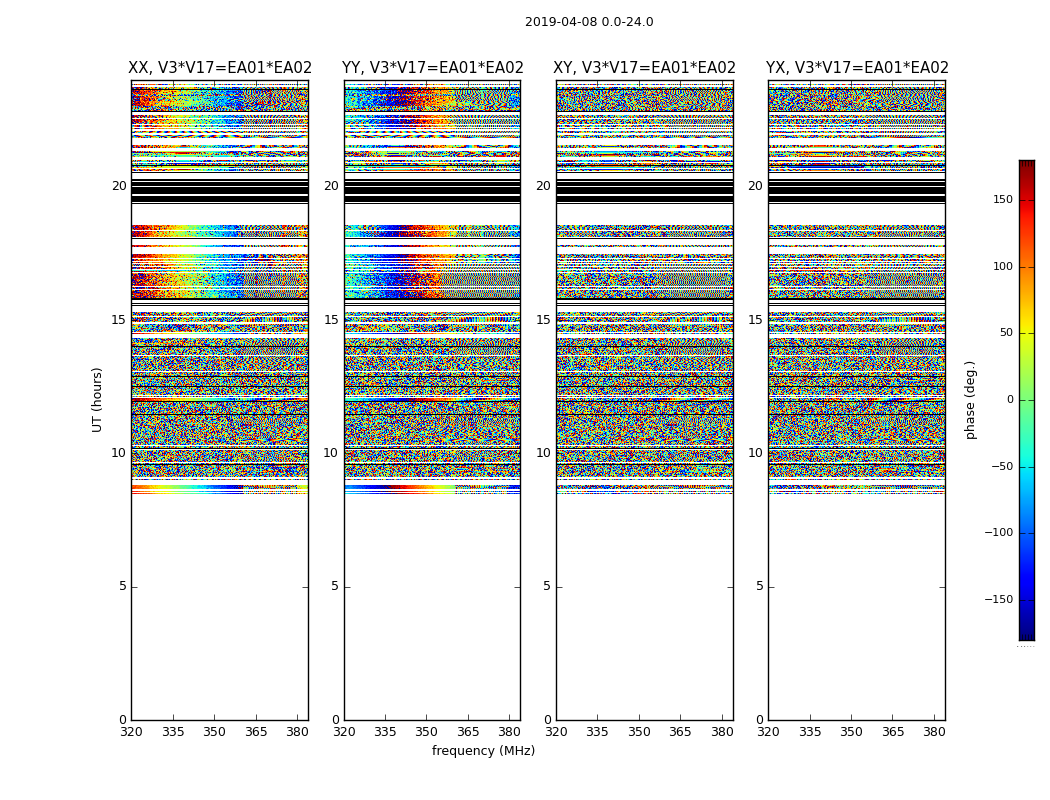Click the XX phase waterfall plot
The height and width of the screenshot is (800, 1050).
[x=220, y=400]
